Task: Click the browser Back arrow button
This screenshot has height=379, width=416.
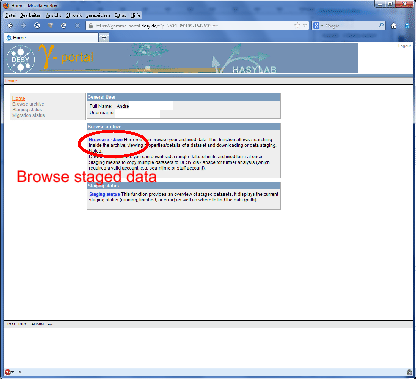Action: point(10,25)
